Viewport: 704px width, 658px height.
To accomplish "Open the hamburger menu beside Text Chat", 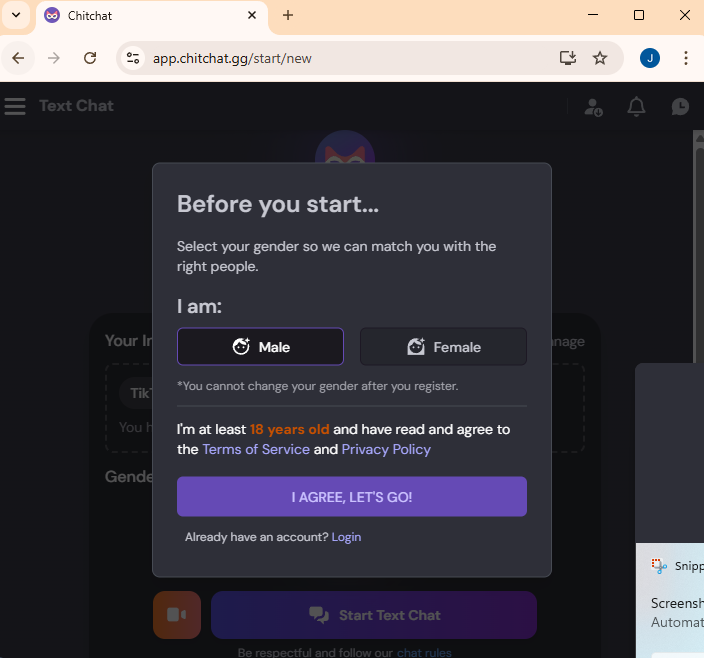I will pyautogui.click(x=15, y=106).
